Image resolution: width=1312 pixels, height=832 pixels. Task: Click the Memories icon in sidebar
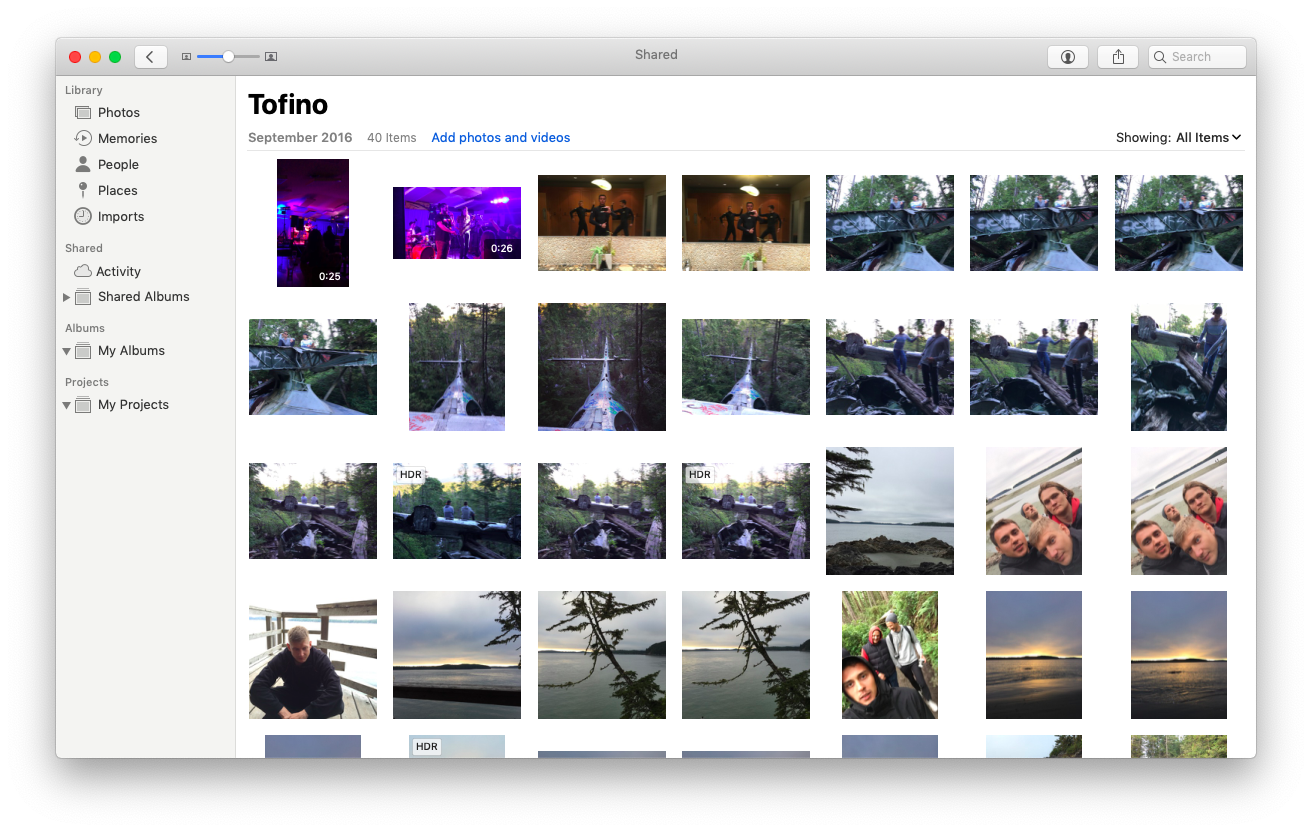coord(83,138)
